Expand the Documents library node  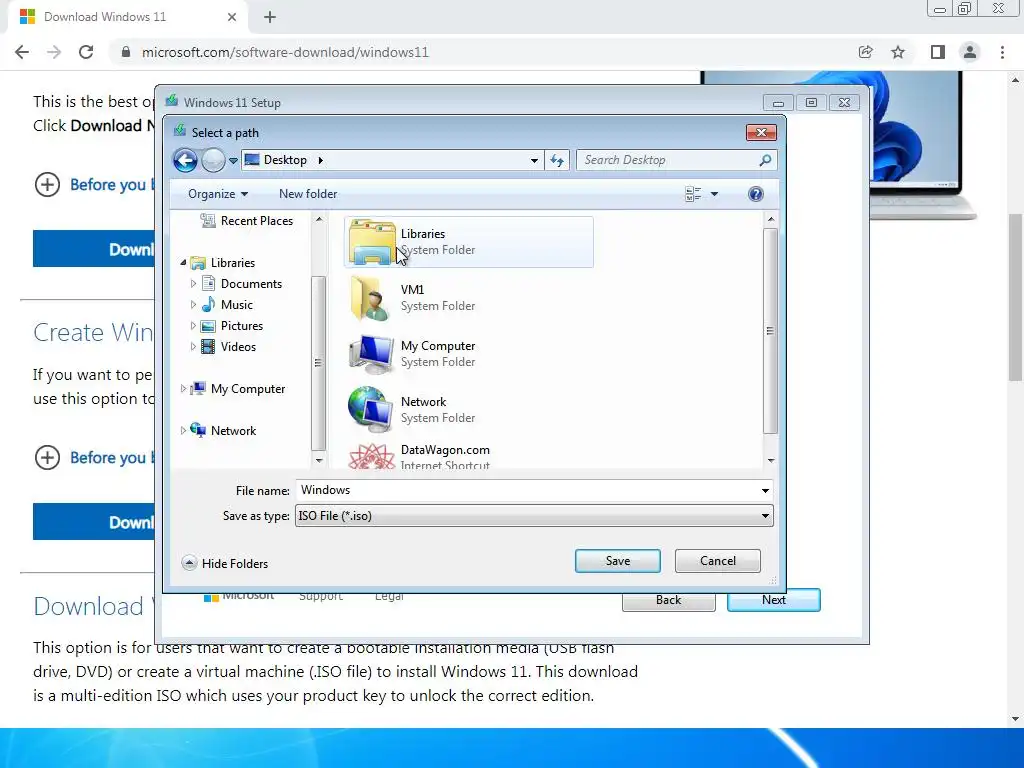point(193,283)
